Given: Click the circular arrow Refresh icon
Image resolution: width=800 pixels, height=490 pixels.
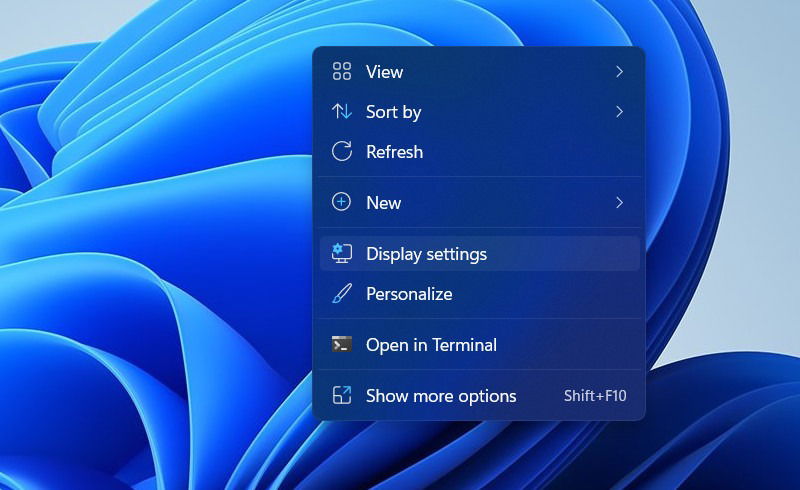Looking at the screenshot, I should coord(341,152).
